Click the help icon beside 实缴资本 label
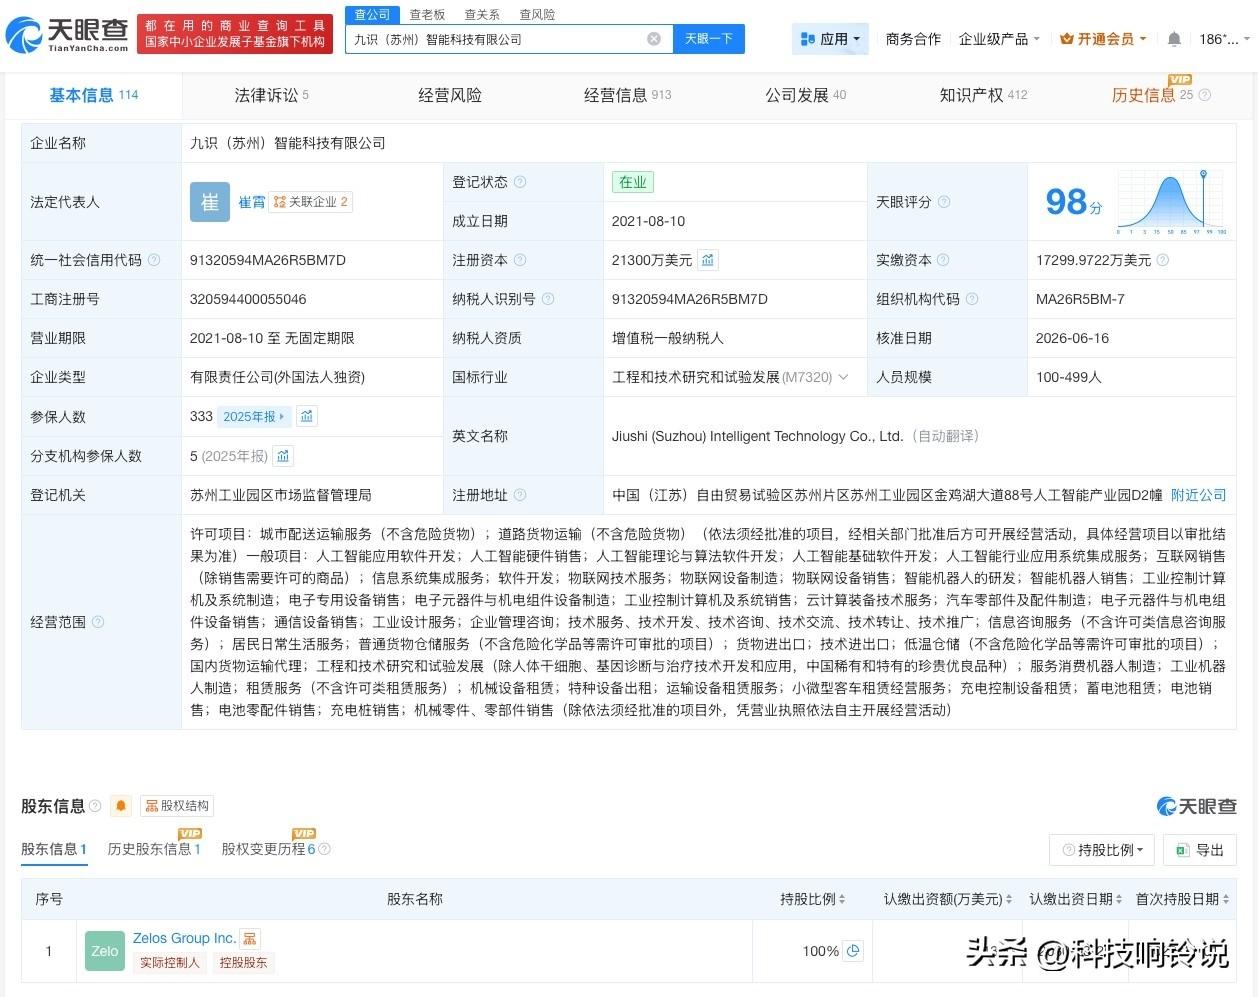 click(943, 260)
